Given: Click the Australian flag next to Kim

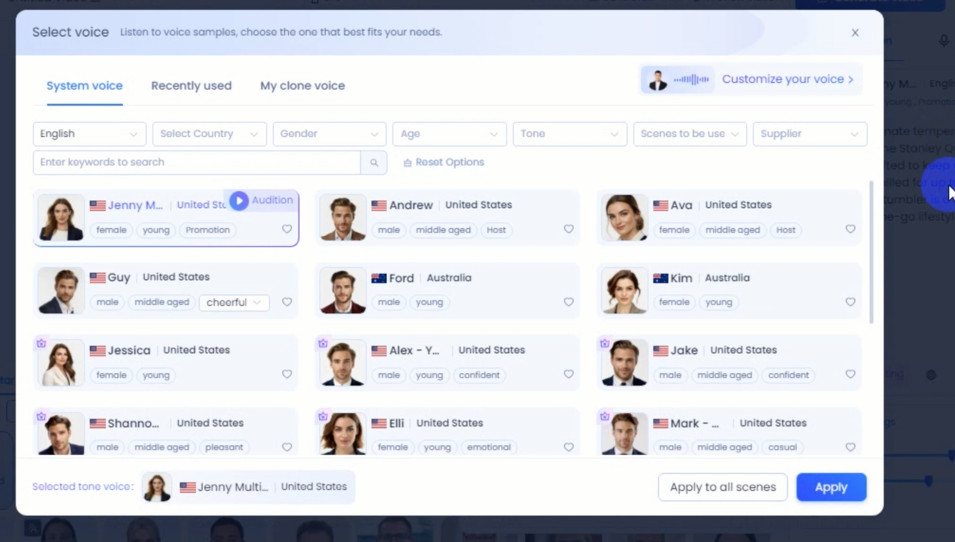Looking at the screenshot, I should [x=660, y=278].
